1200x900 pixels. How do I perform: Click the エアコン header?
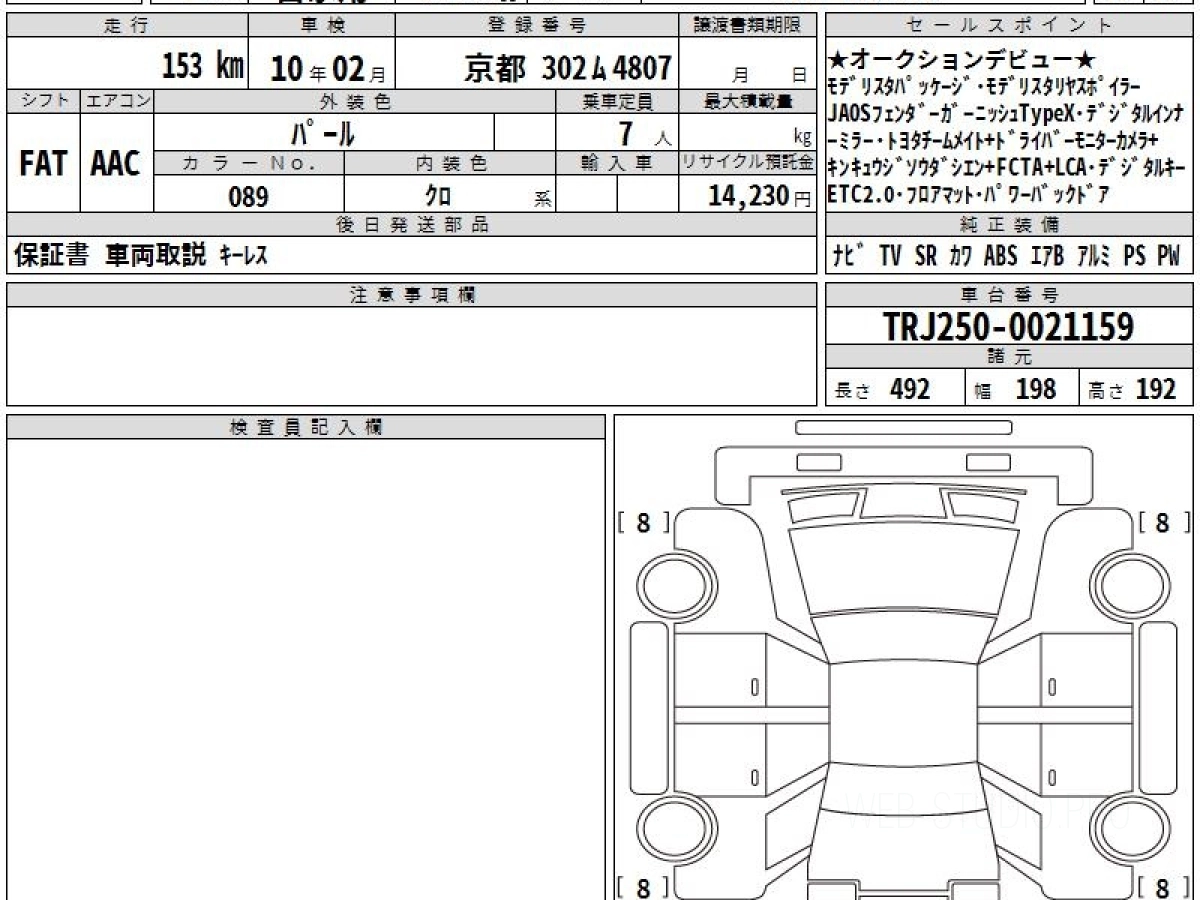117,101
